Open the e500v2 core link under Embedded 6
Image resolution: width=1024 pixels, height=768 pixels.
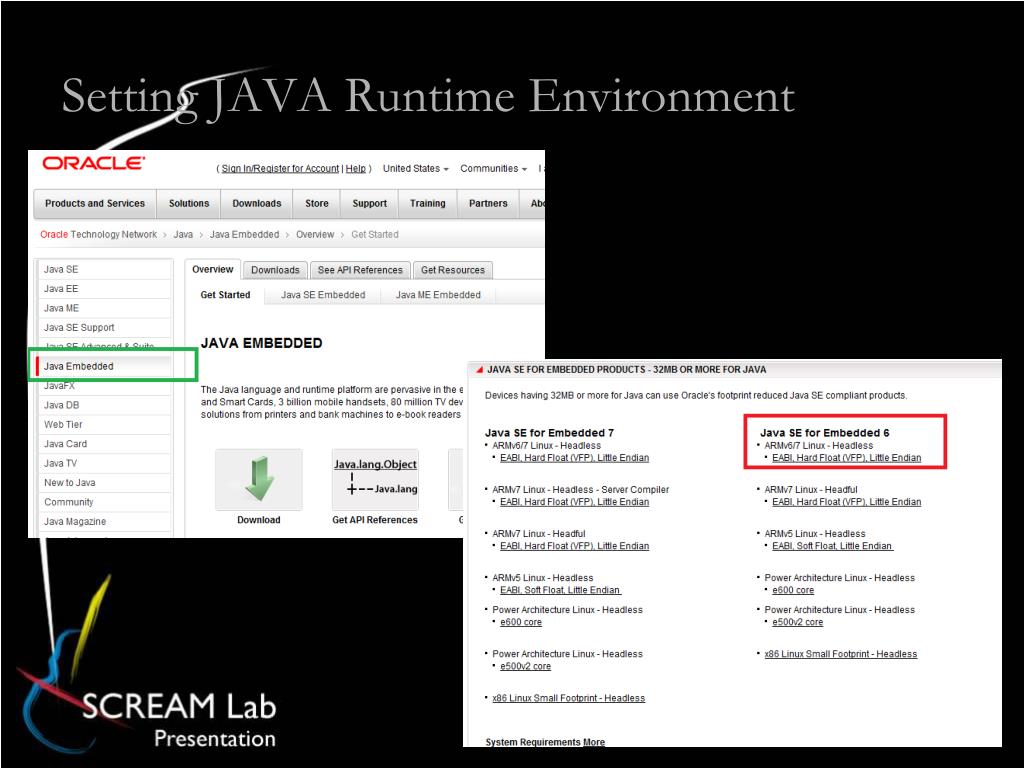tap(798, 622)
